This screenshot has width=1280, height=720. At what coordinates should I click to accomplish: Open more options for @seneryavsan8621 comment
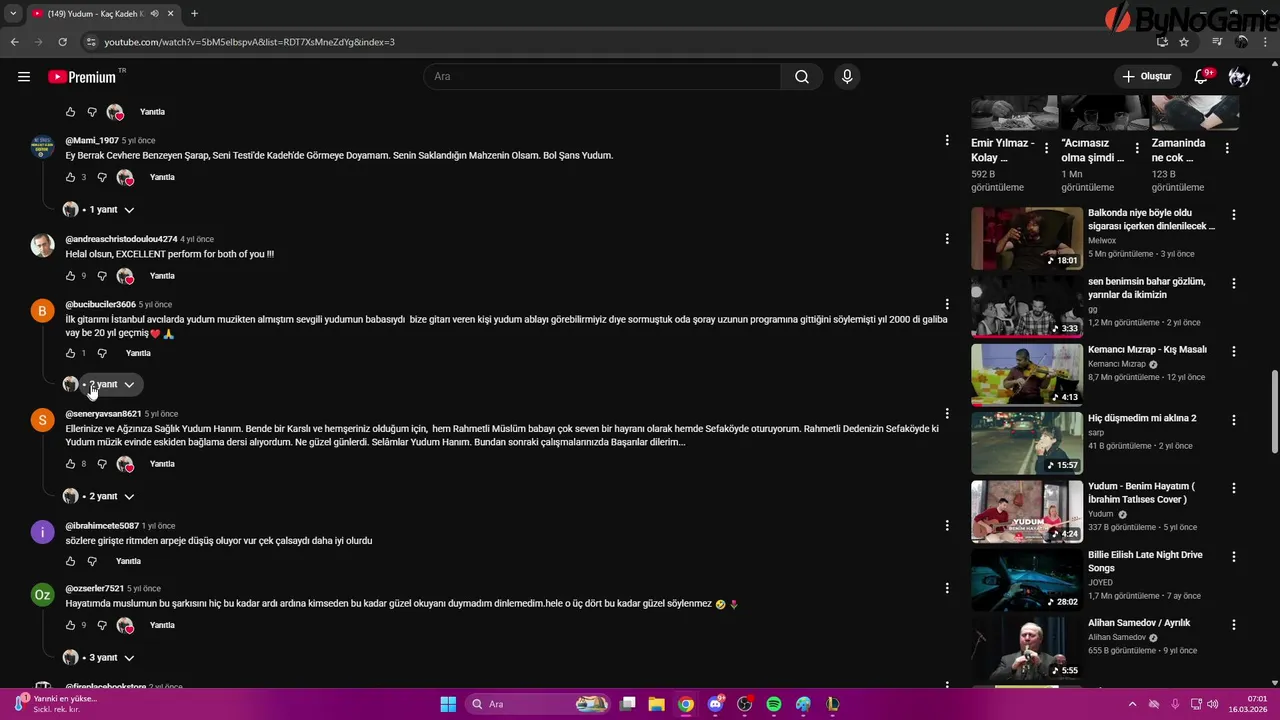pos(947,413)
